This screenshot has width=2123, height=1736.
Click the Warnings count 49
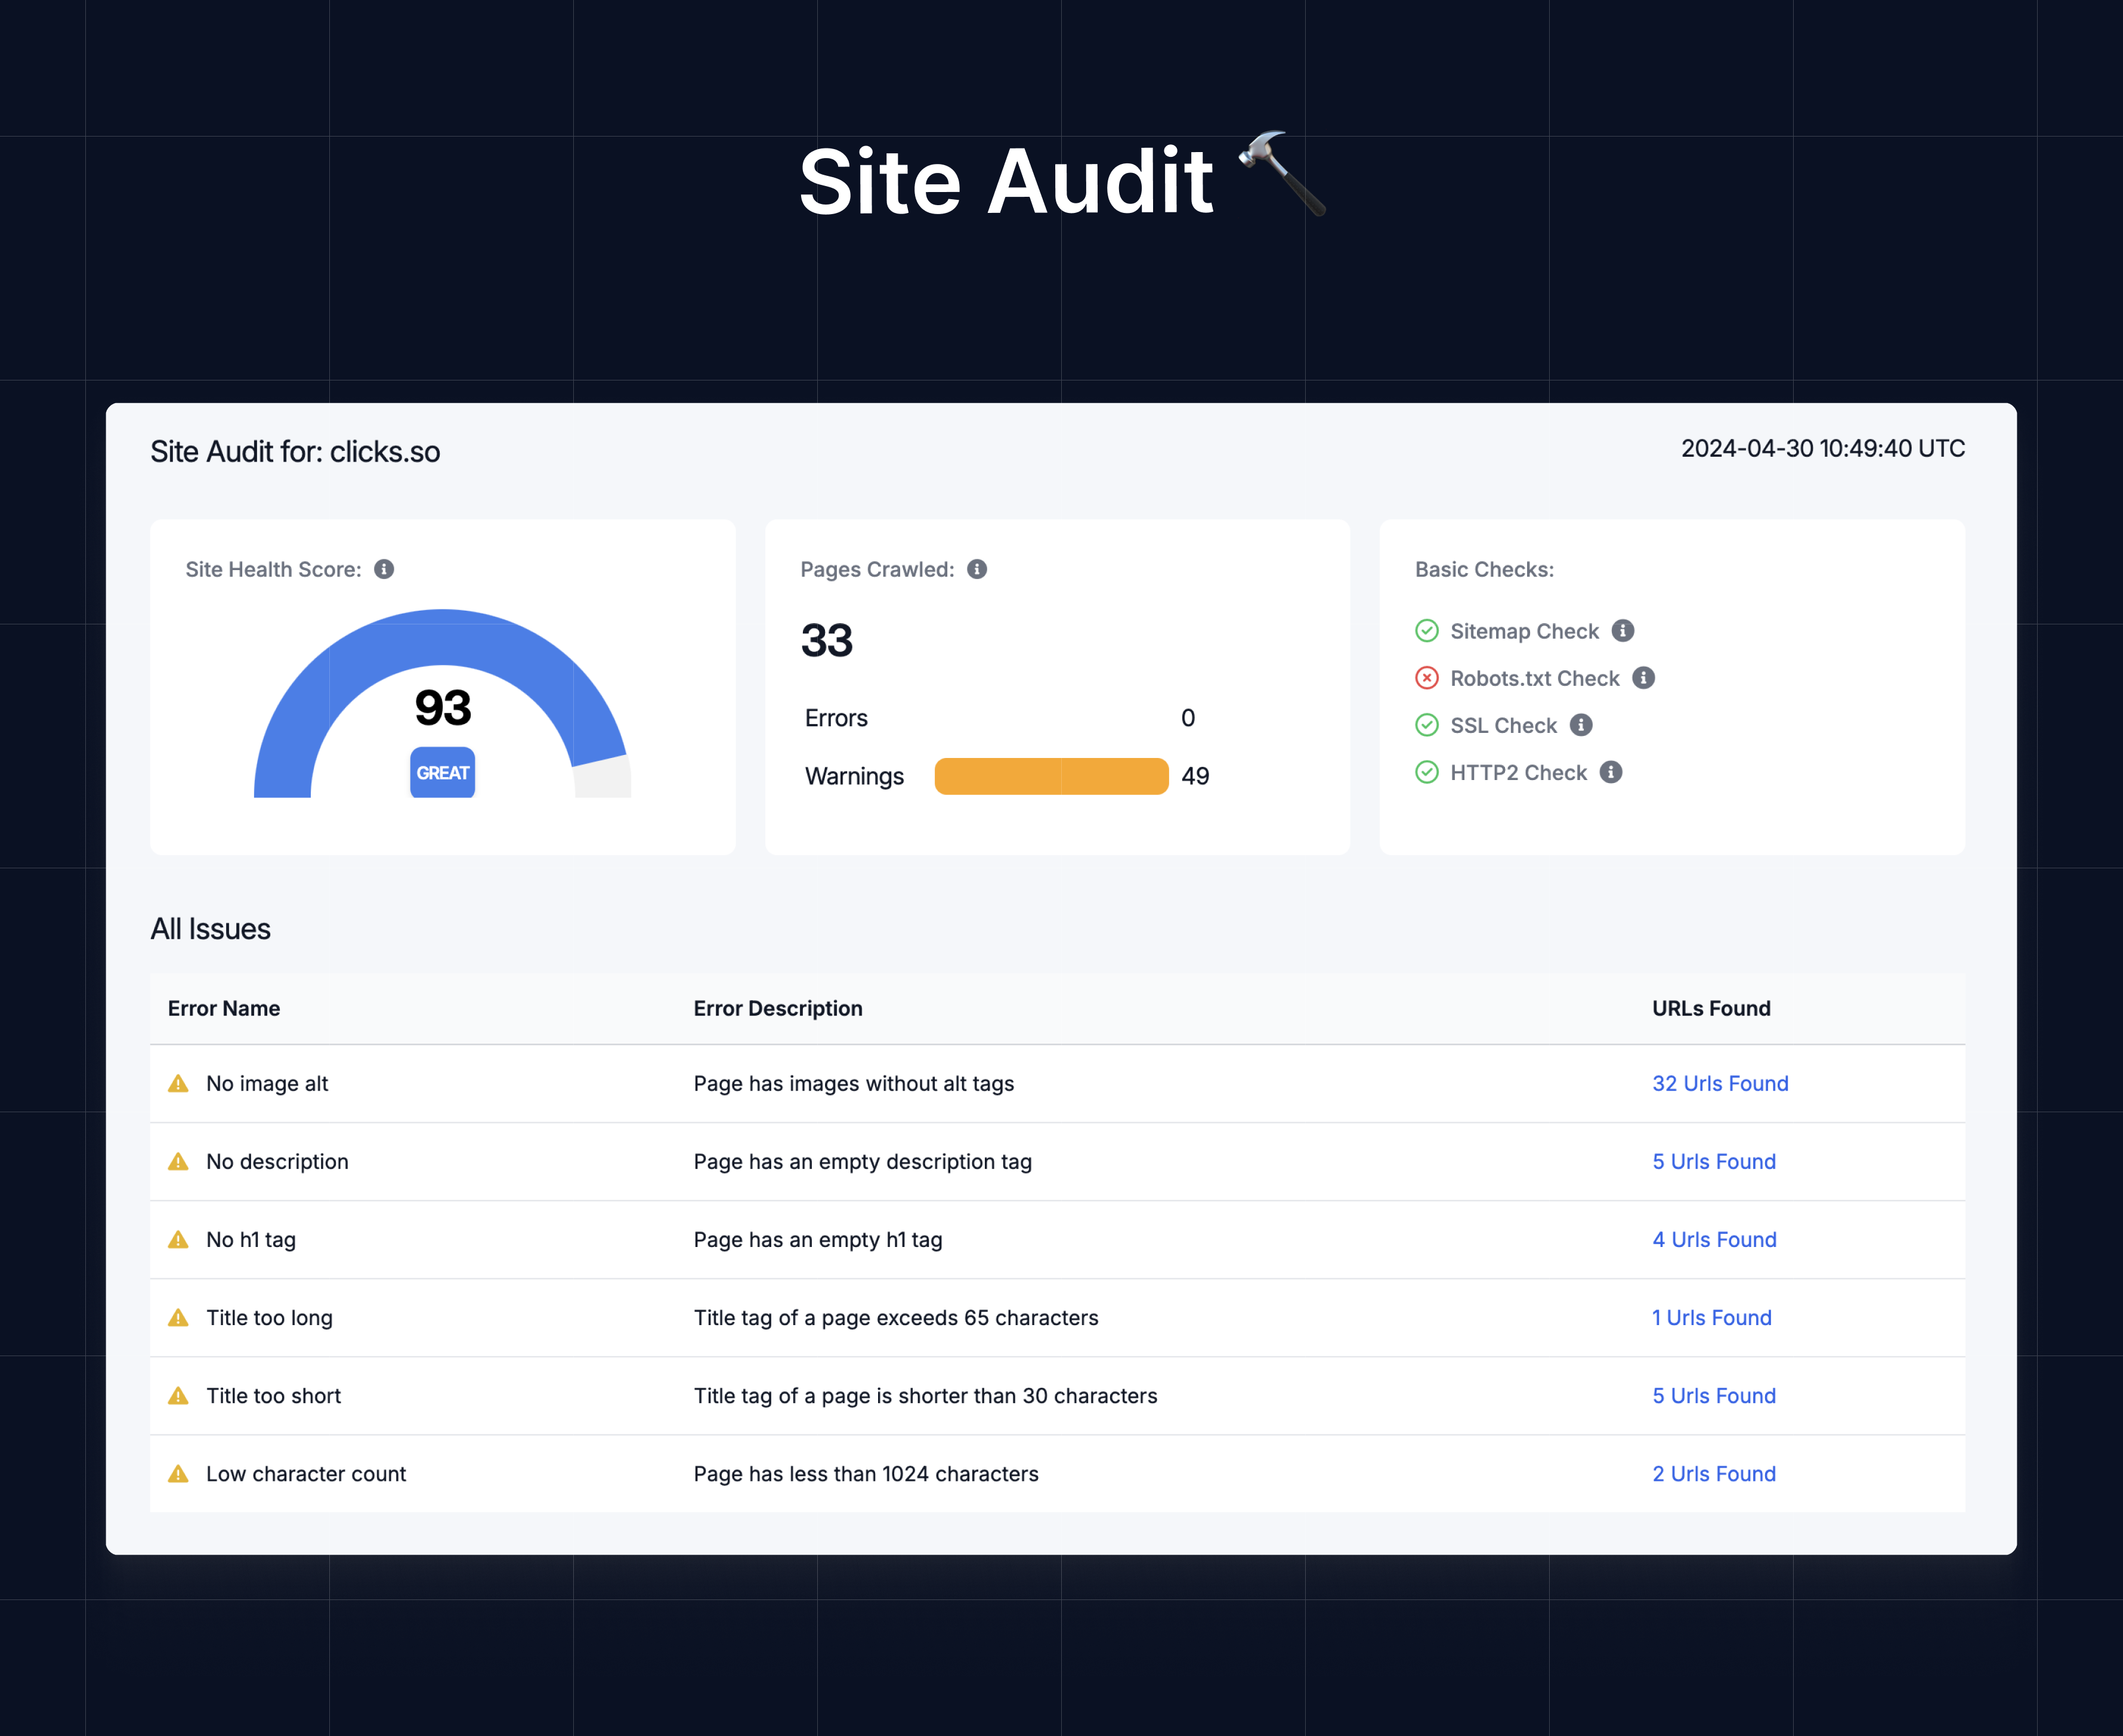point(1195,776)
